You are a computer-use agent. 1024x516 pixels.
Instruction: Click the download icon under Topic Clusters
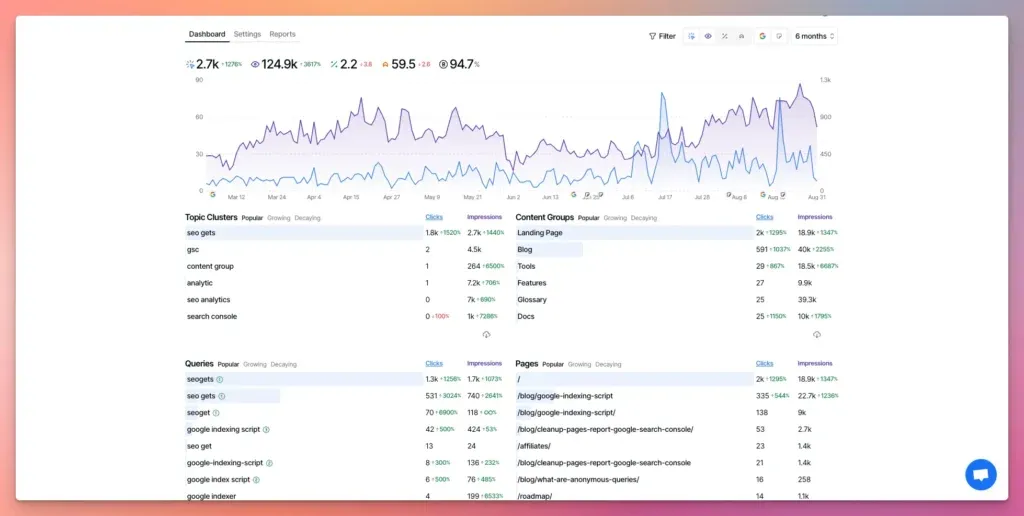click(x=486, y=335)
